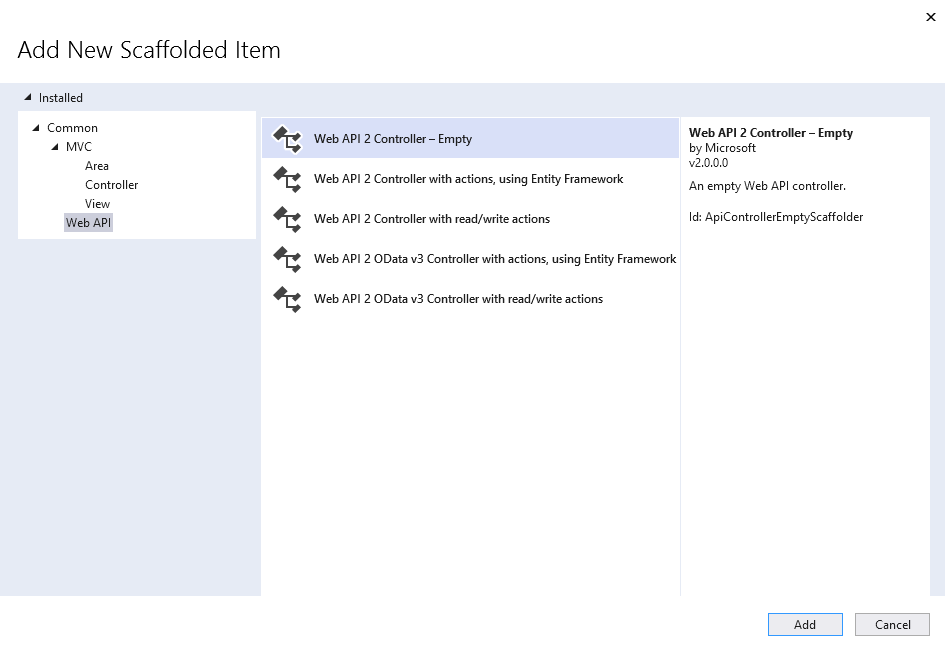Viewport: 945px width, 651px height.
Task: Select the Common category label
Action: point(72,128)
